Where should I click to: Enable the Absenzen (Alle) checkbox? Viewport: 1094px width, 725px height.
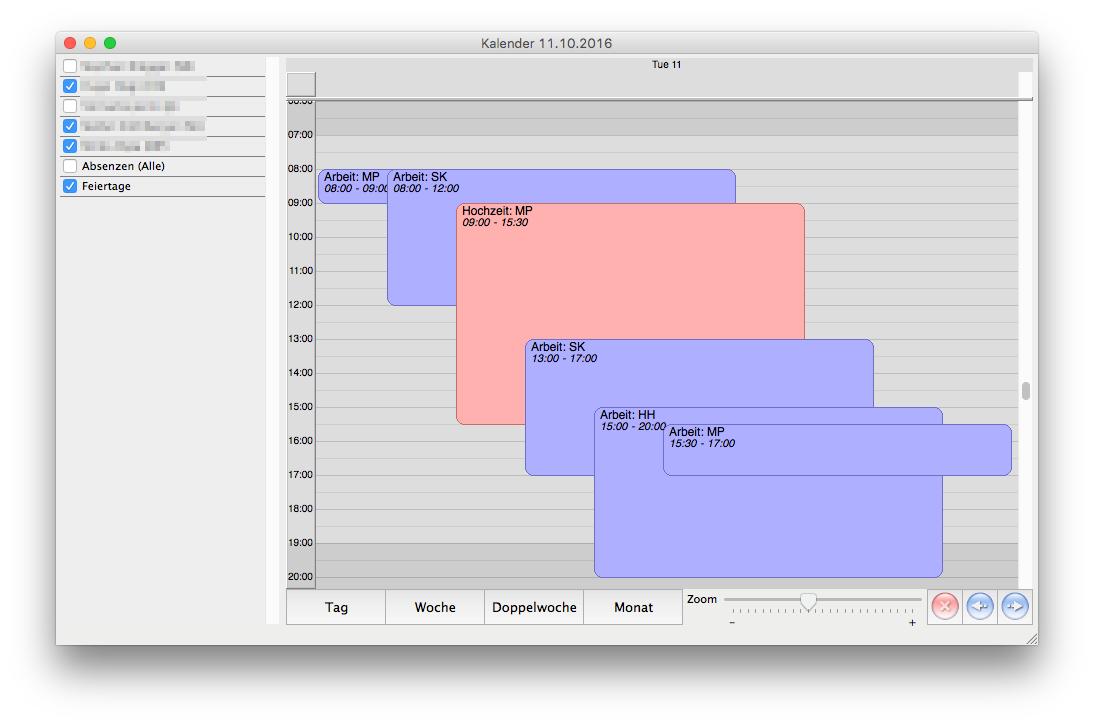(x=70, y=166)
